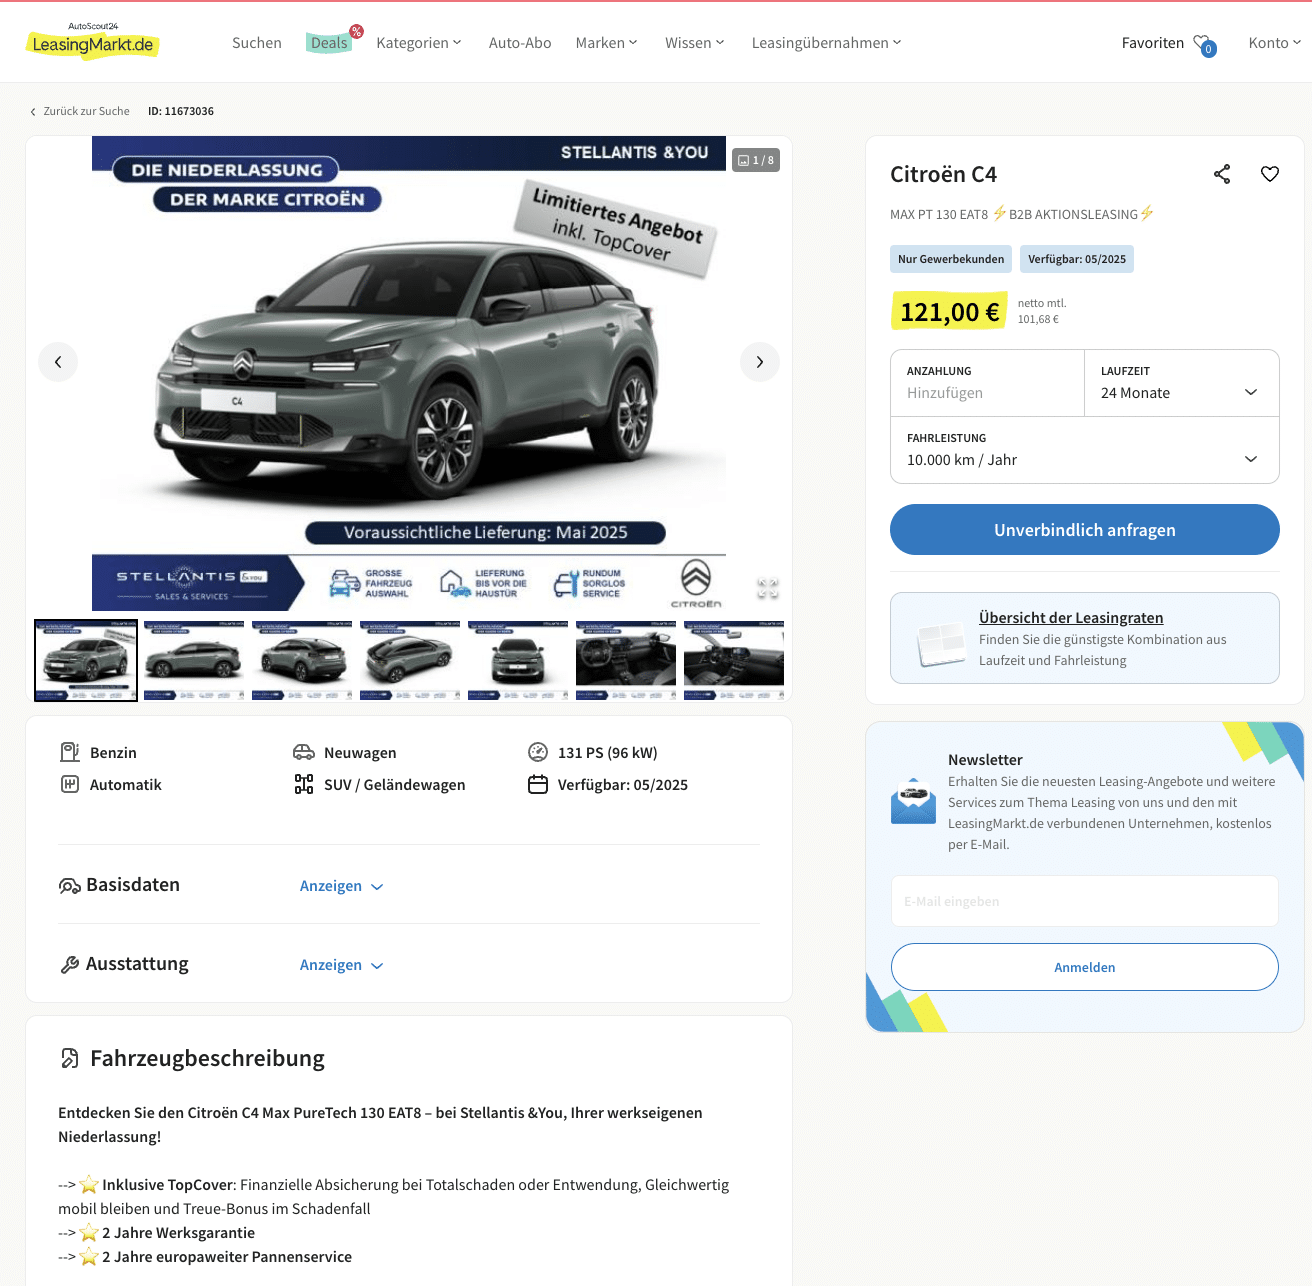
Task: Open favorites heart icon in header
Action: 1204,44
